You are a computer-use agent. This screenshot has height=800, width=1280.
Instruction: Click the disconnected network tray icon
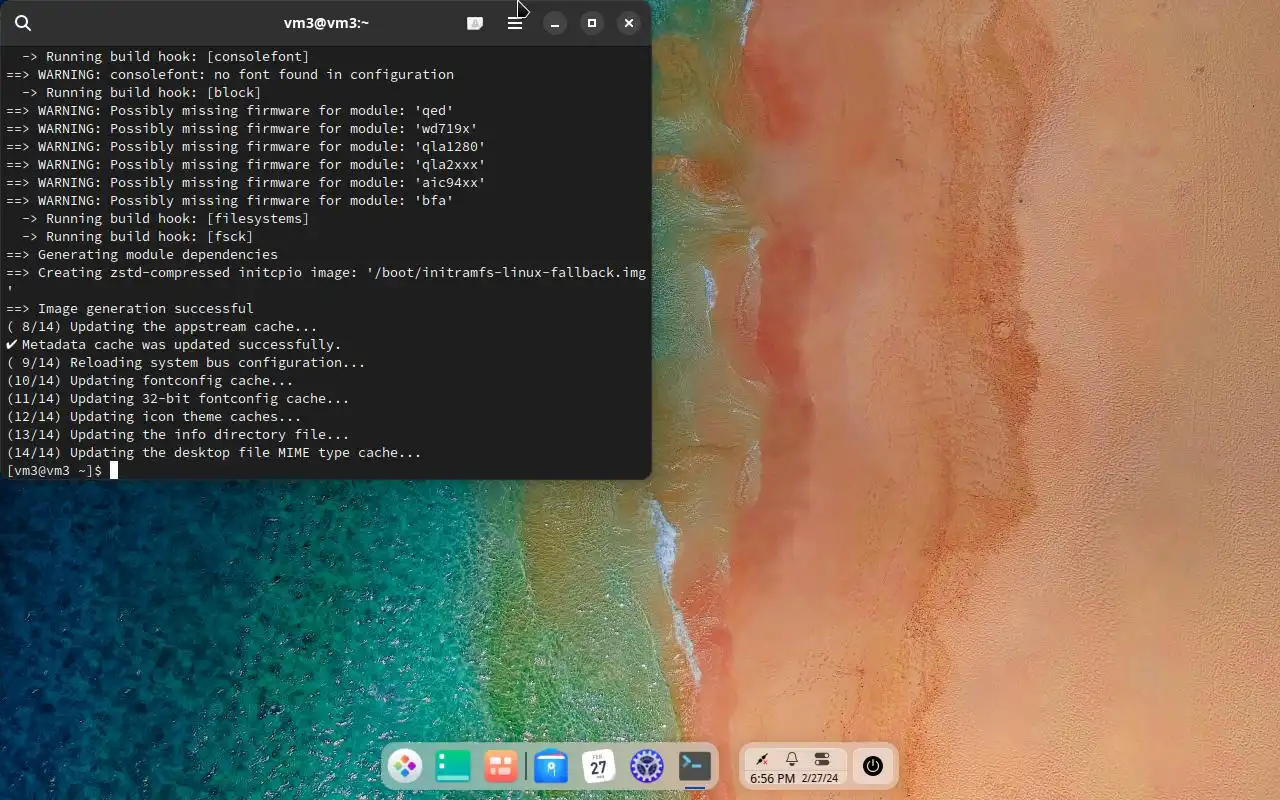tap(762, 759)
